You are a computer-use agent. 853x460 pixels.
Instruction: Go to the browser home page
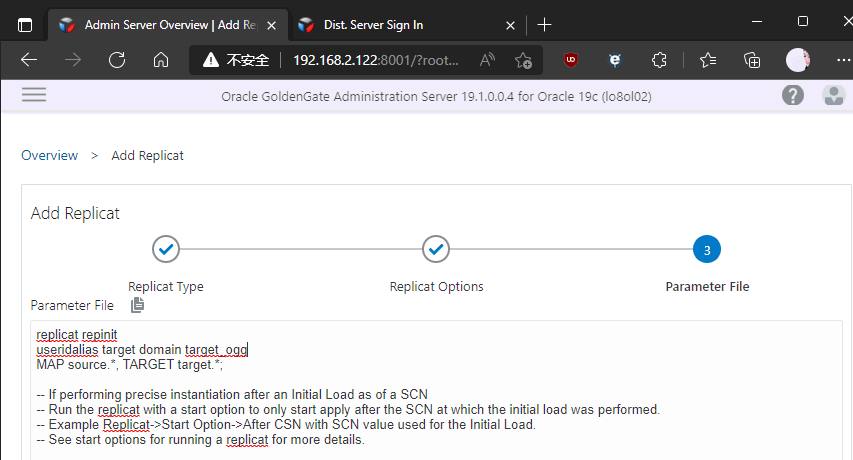(160, 60)
